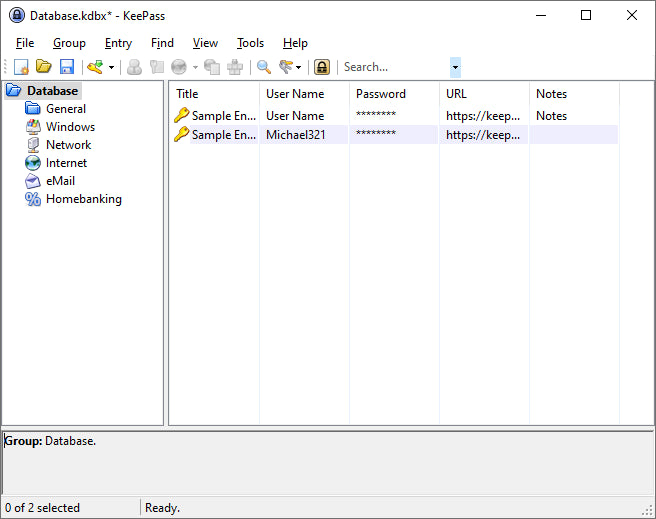Image resolution: width=656 pixels, height=519 pixels.
Task: Select the Database root group
Action: tap(52, 91)
